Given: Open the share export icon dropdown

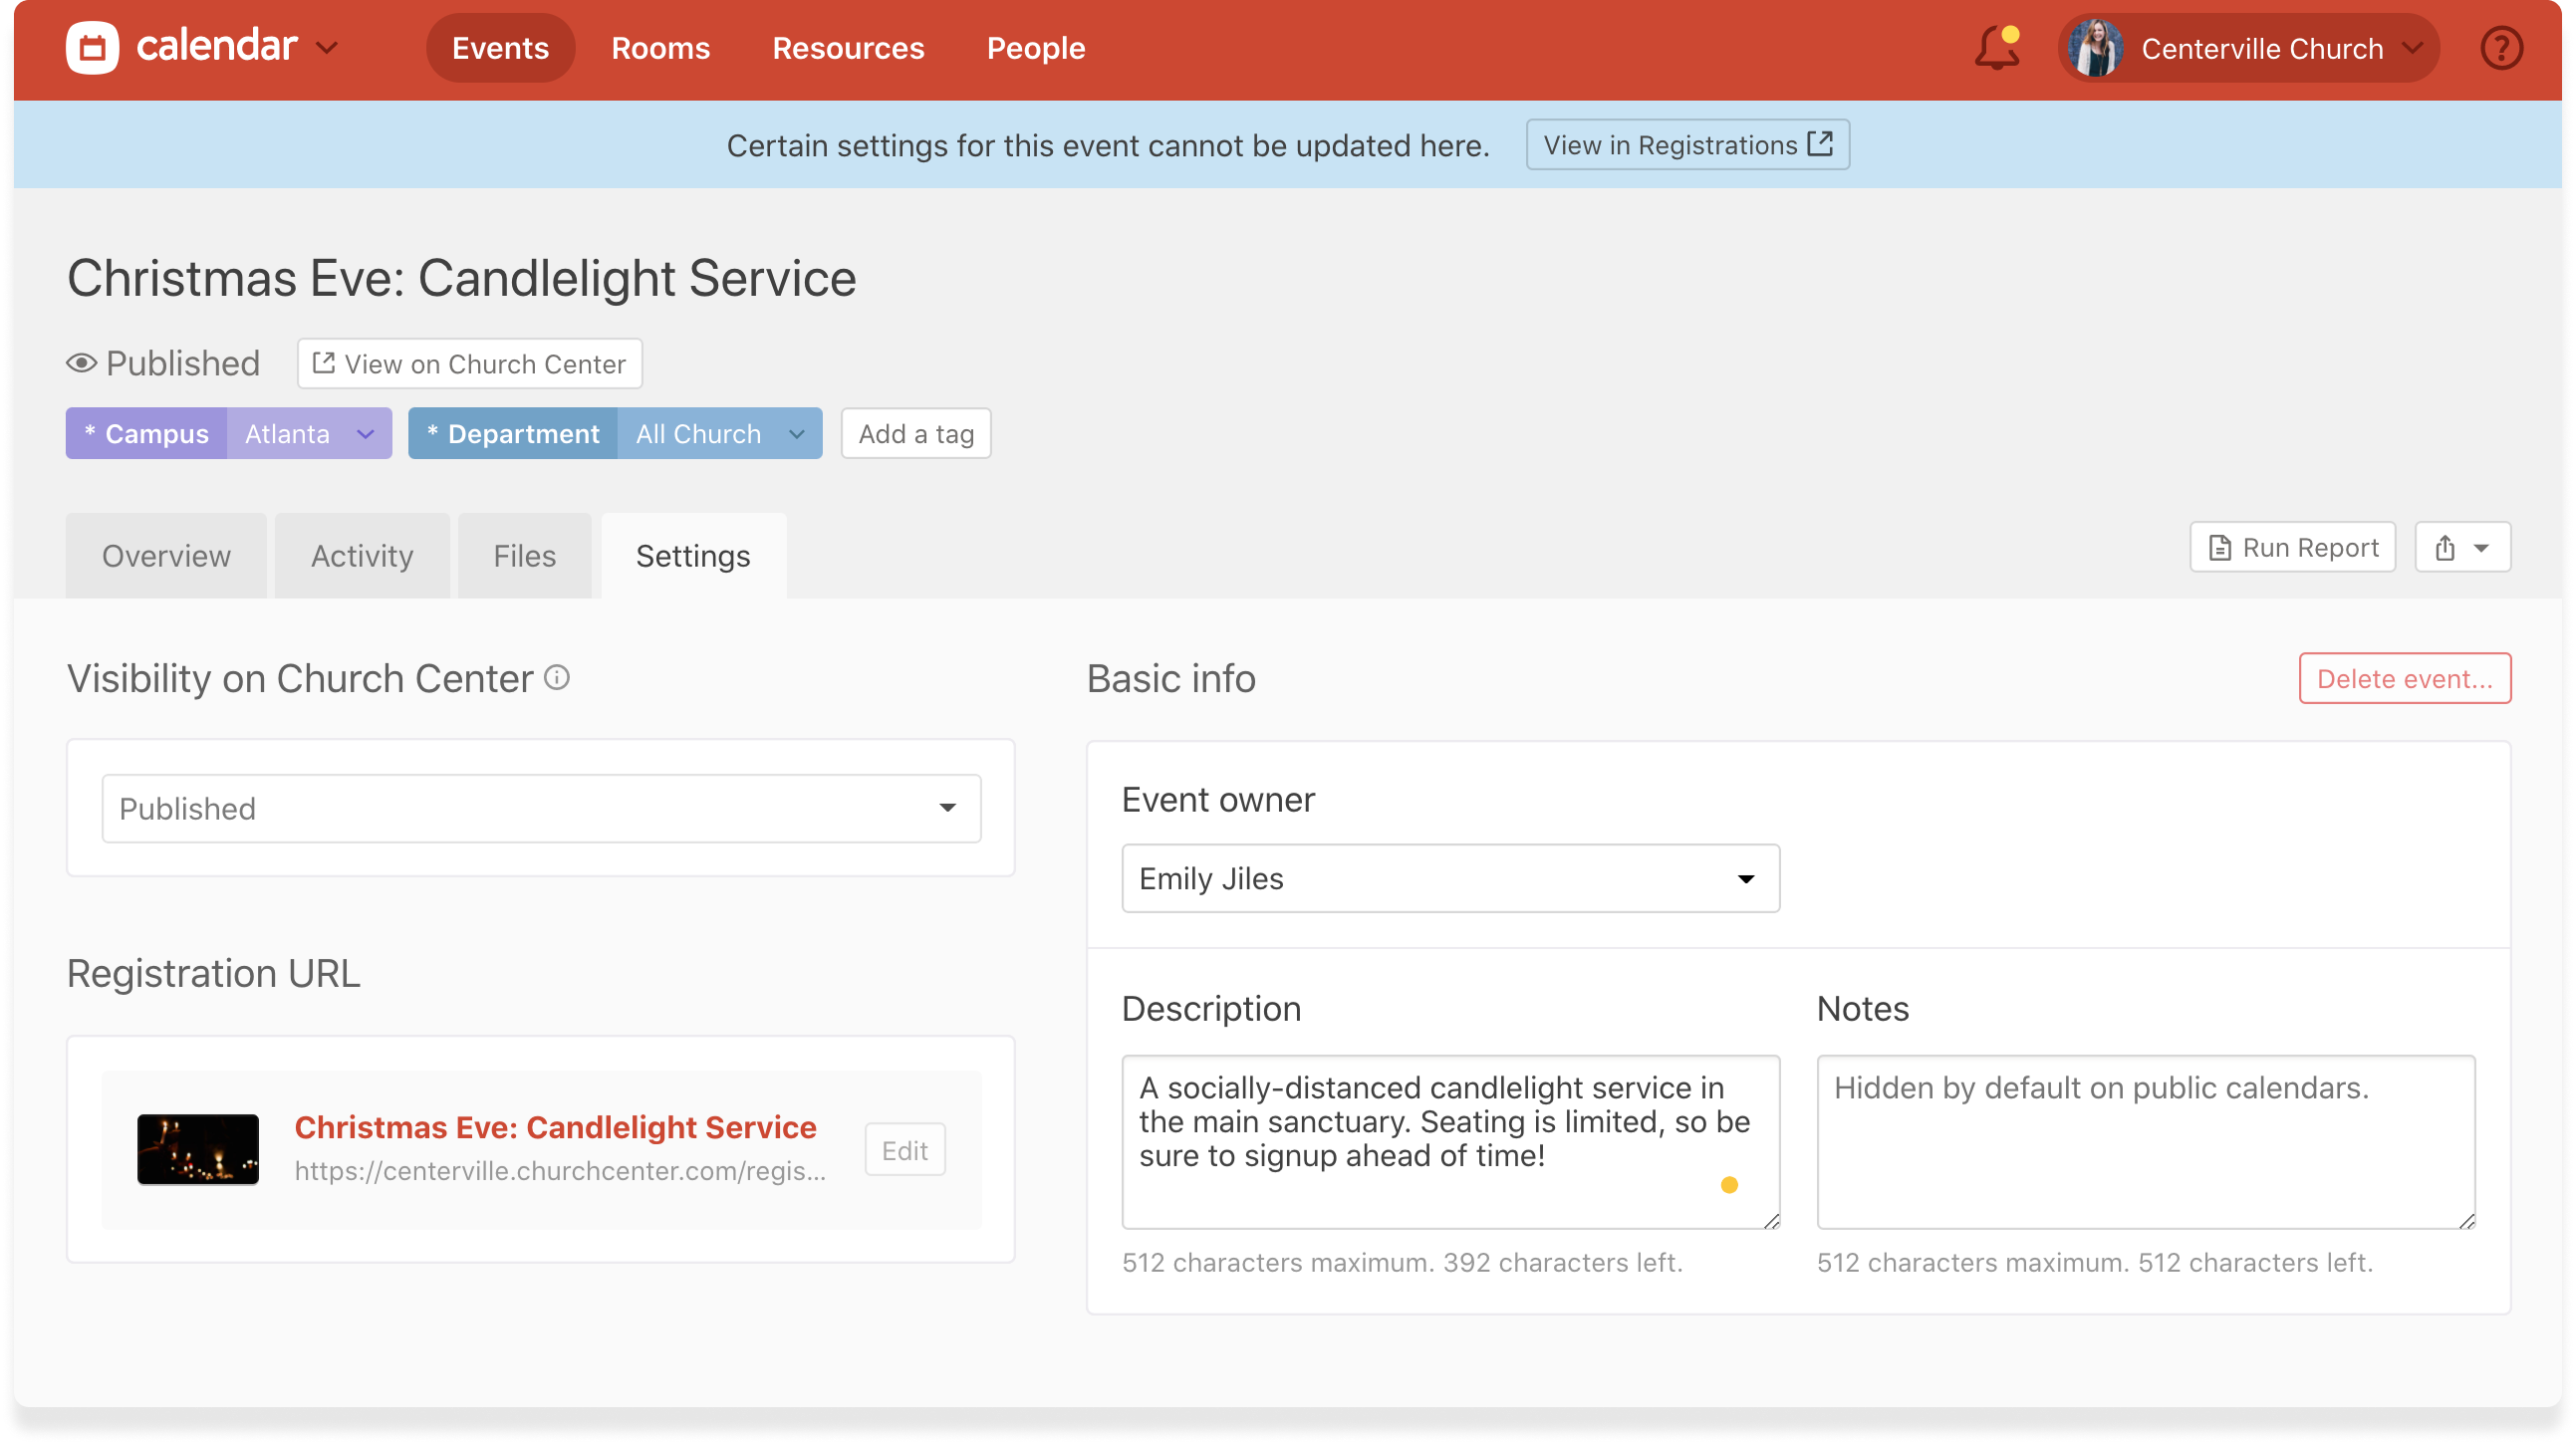Looking at the screenshot, I should click(2462, 547).
